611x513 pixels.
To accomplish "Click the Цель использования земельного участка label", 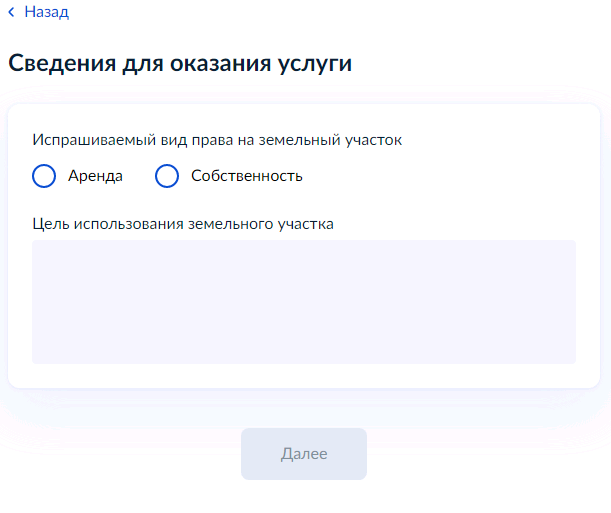I will [x=183, y=224].
